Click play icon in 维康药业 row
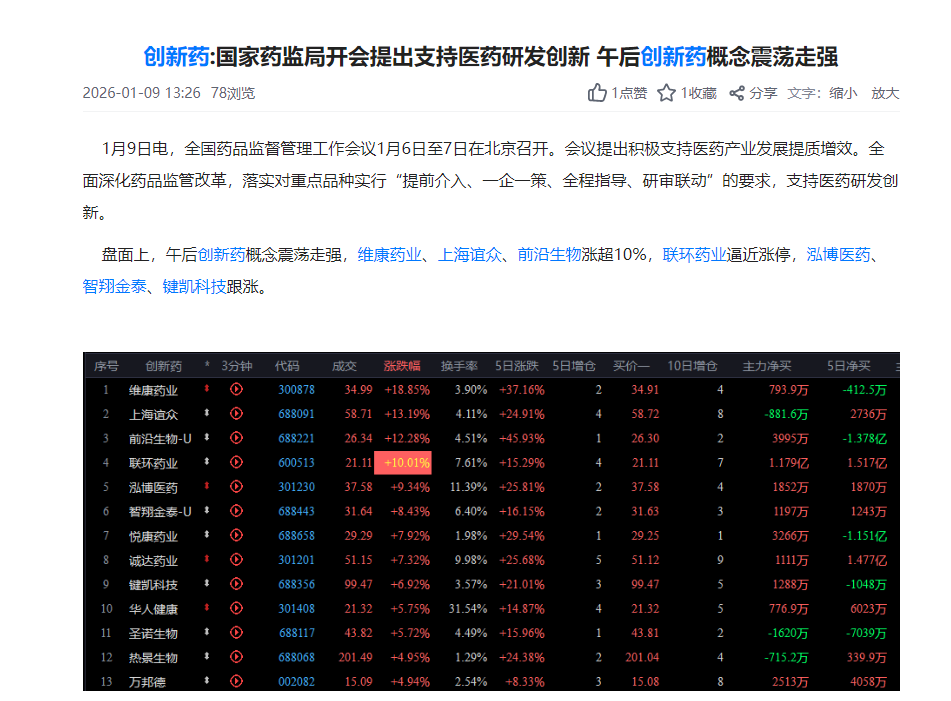 click(237, 389)
